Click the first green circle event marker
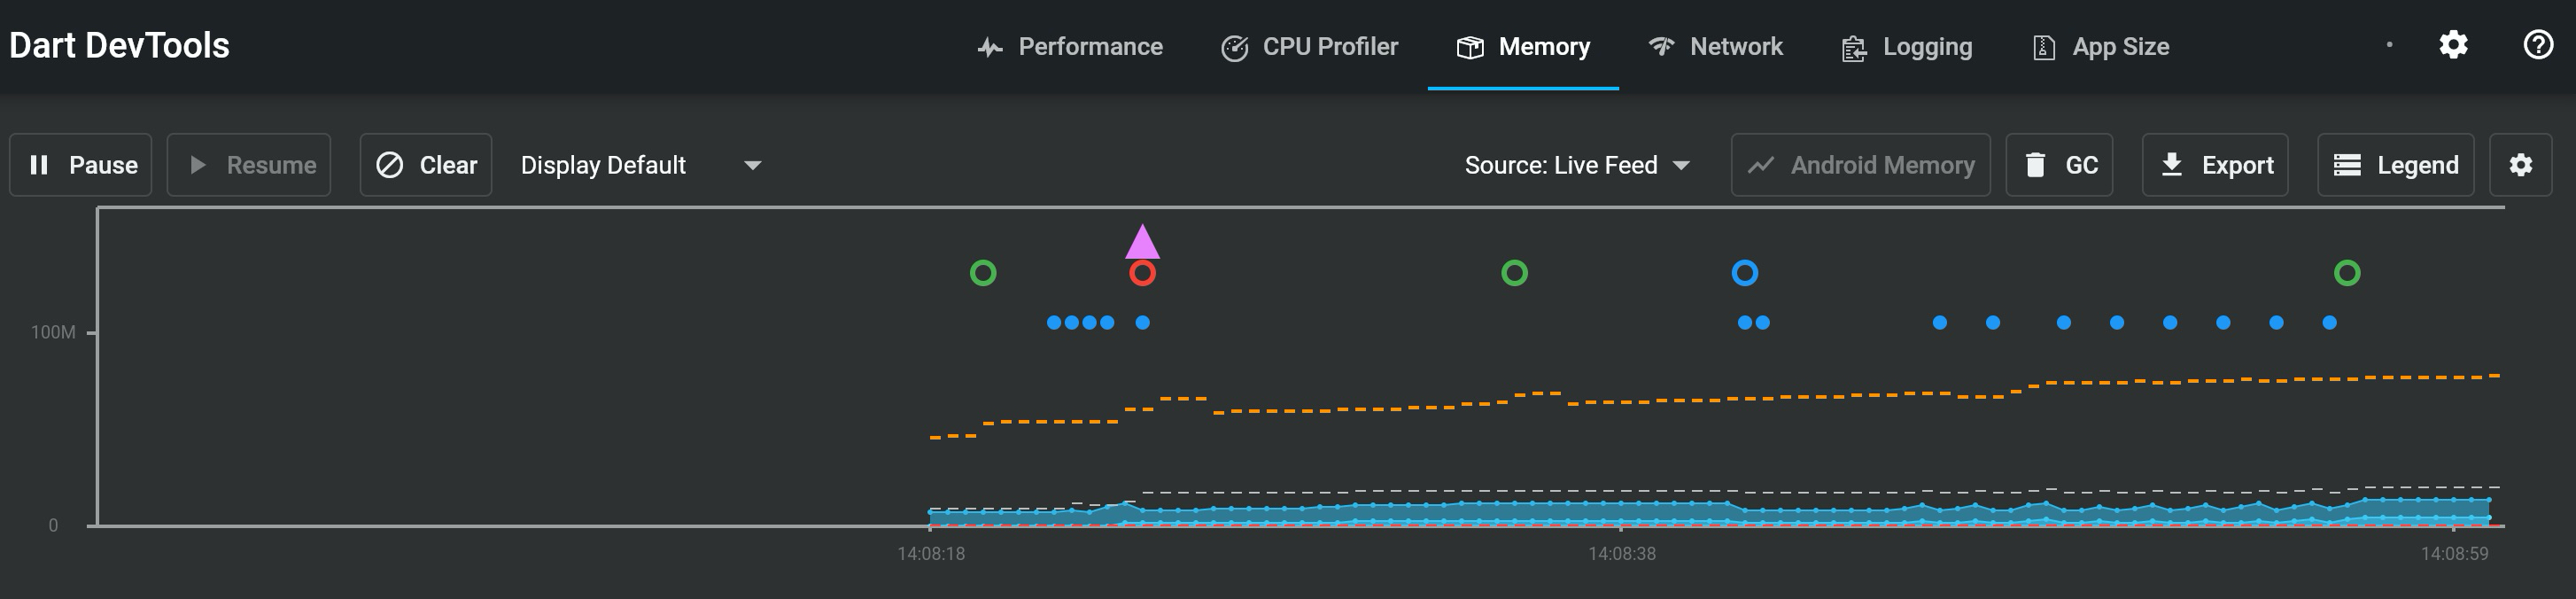 click(983, 273)
